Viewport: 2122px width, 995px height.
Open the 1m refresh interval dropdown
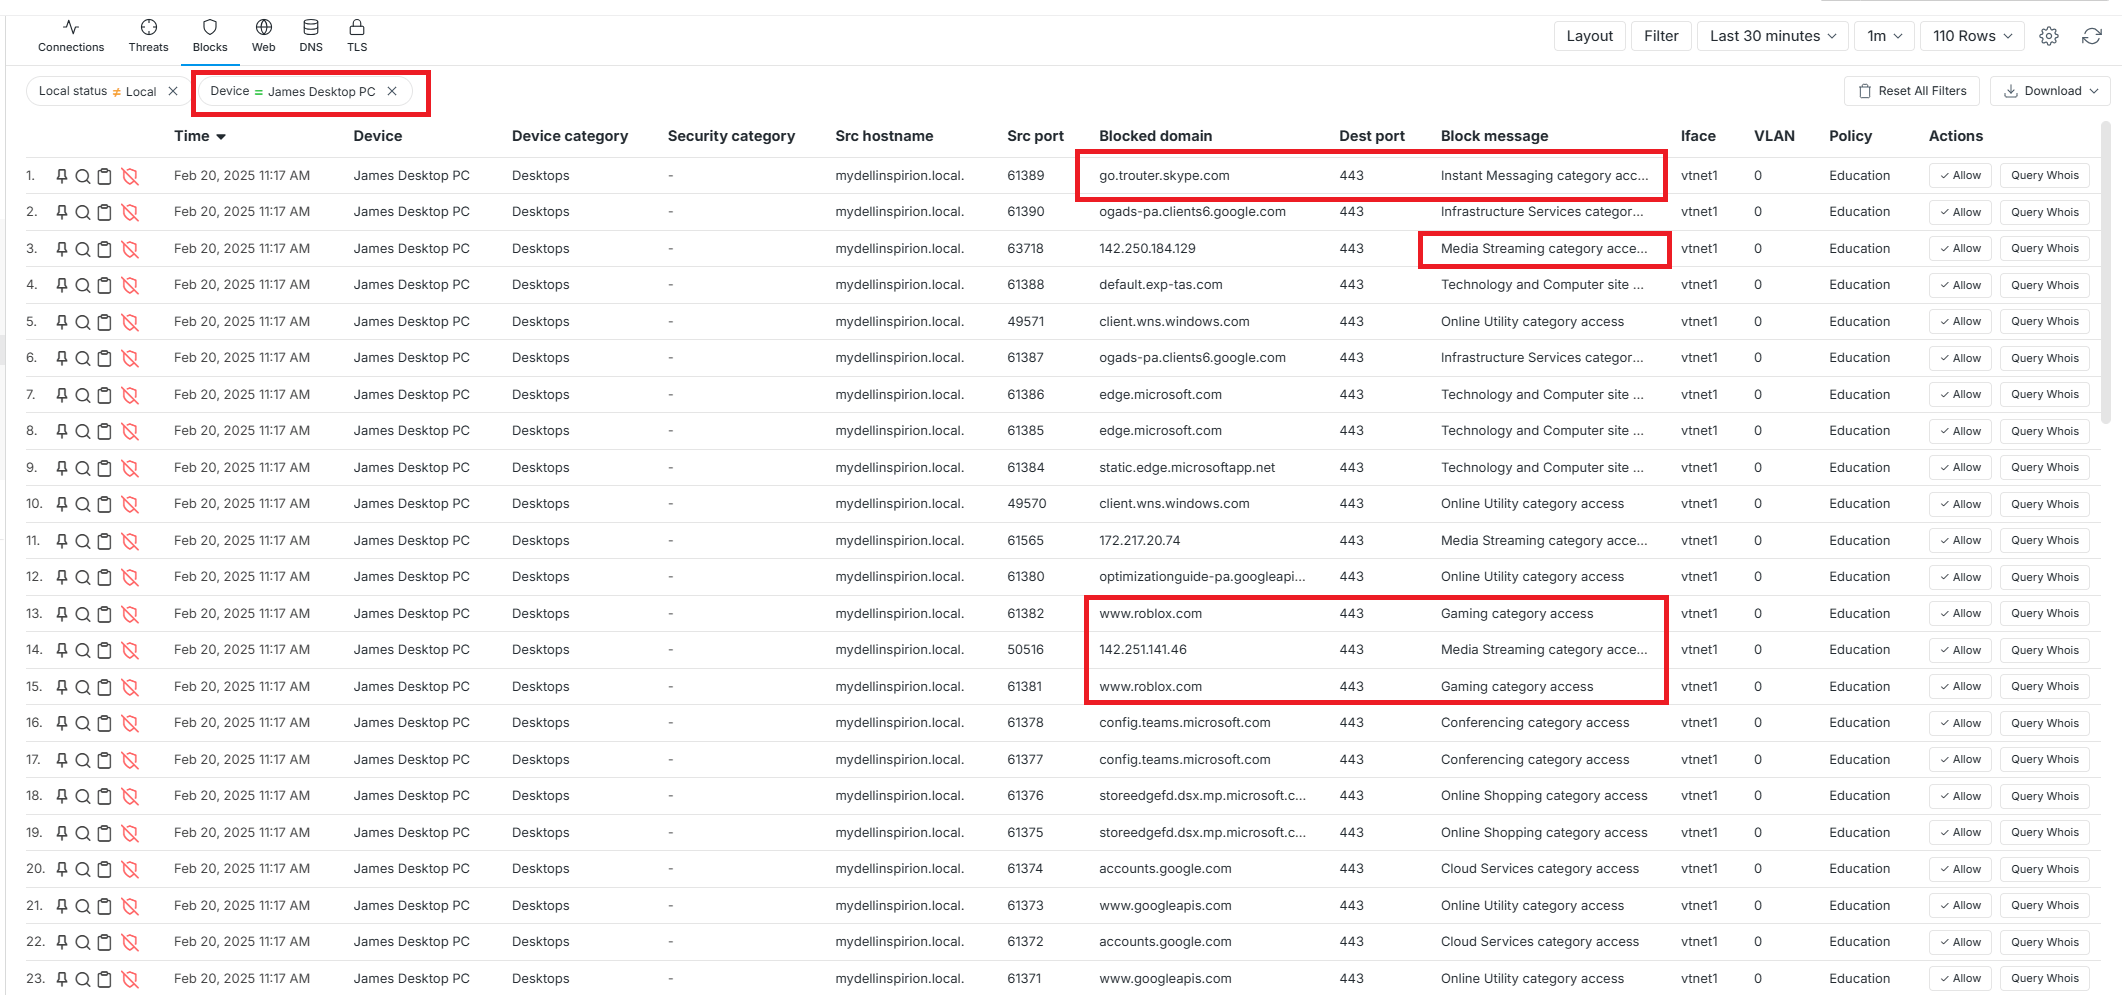1885,36
